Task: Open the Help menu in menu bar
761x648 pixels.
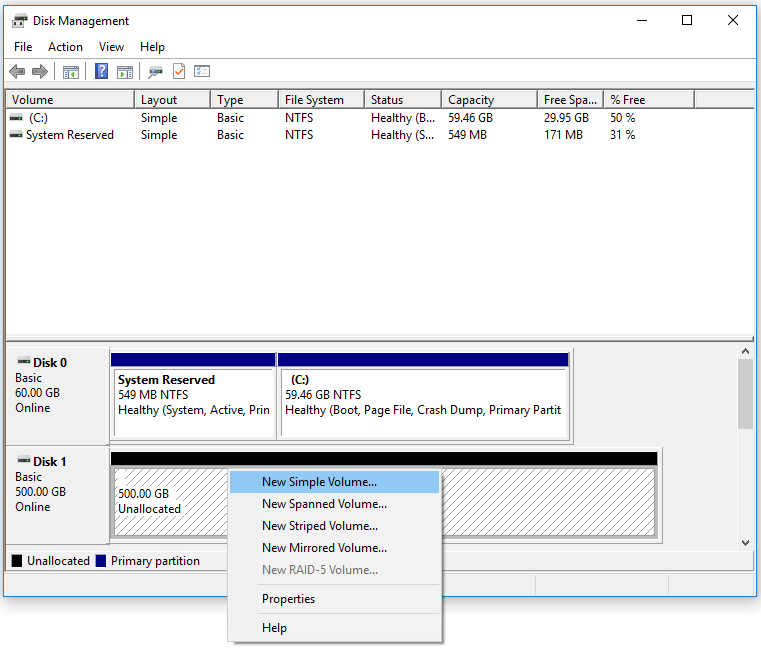Action: click(152, 47)
